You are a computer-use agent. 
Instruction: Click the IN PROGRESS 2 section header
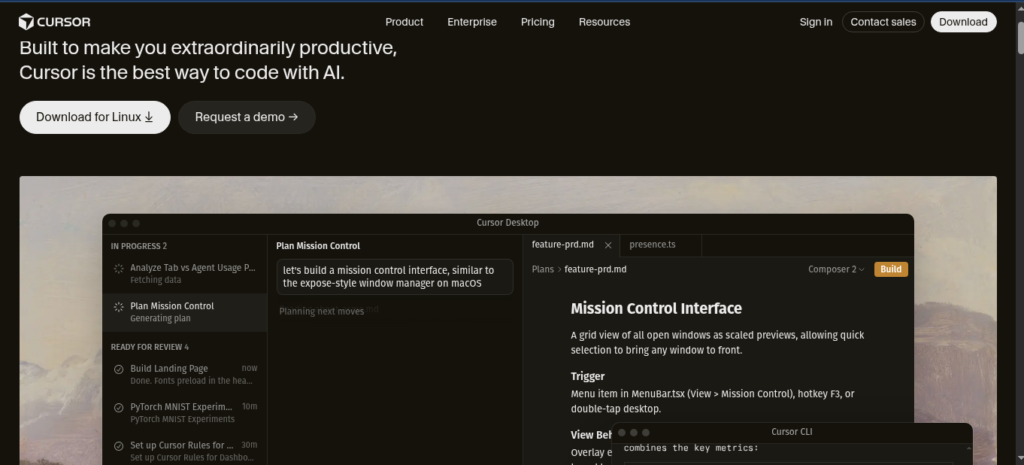(139, 246)
